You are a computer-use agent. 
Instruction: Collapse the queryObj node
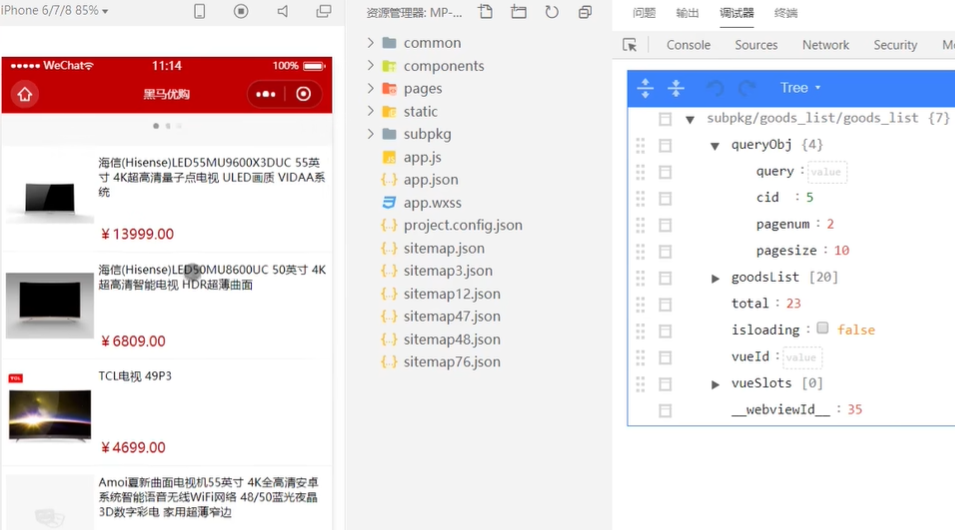tap(715, 146)
